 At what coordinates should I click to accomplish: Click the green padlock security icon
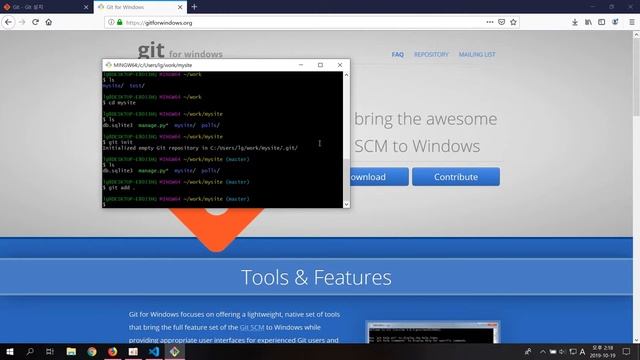120,22
